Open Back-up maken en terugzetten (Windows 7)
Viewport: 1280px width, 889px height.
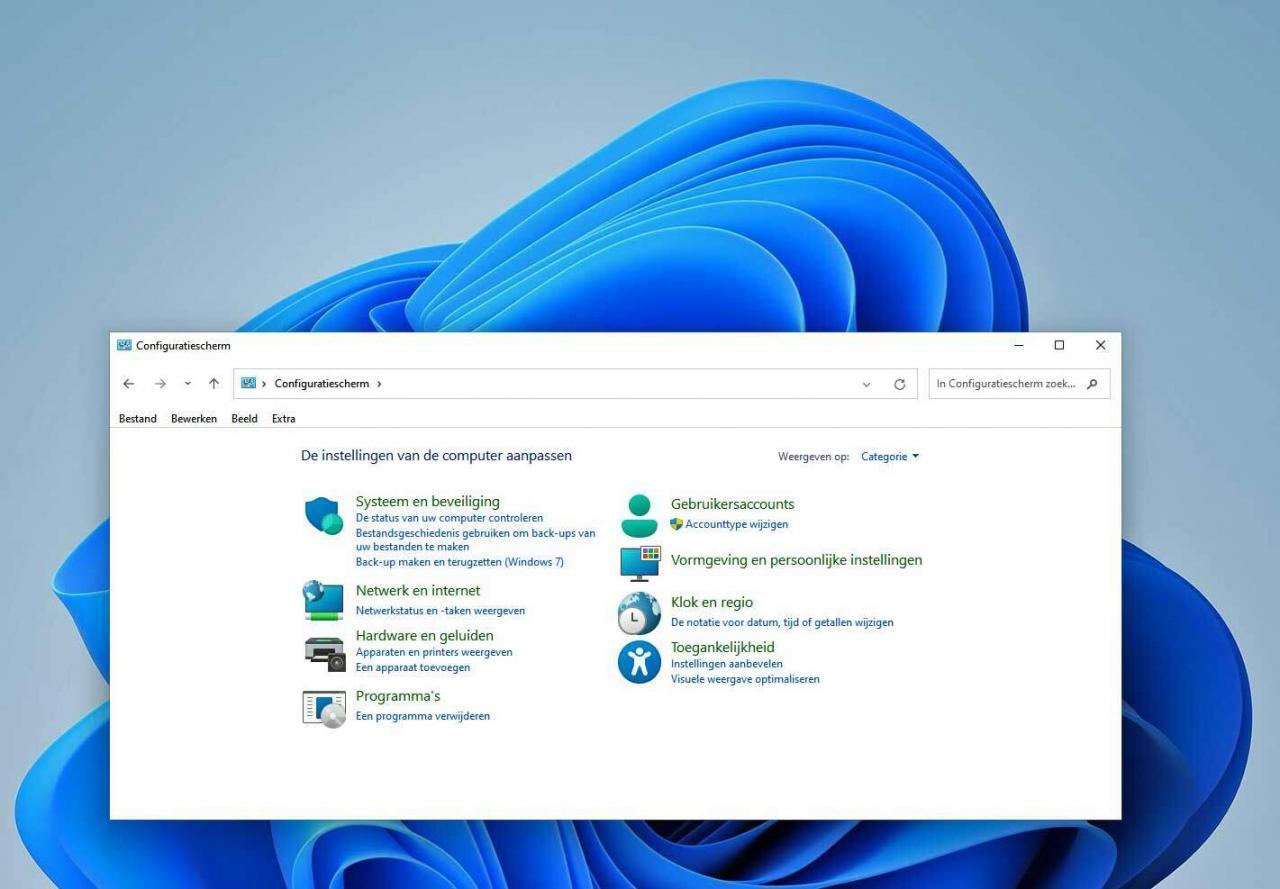tap(460, 561)
